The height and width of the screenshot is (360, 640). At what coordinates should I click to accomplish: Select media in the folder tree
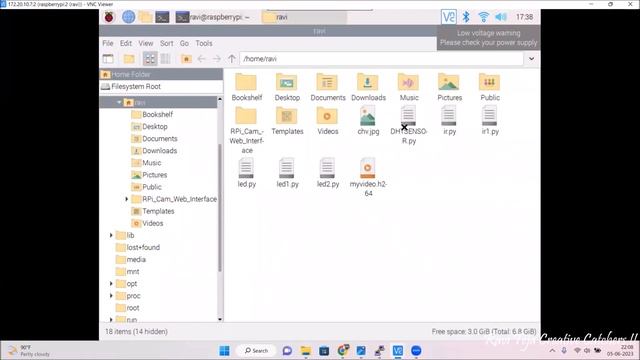(x=136, y=260)
